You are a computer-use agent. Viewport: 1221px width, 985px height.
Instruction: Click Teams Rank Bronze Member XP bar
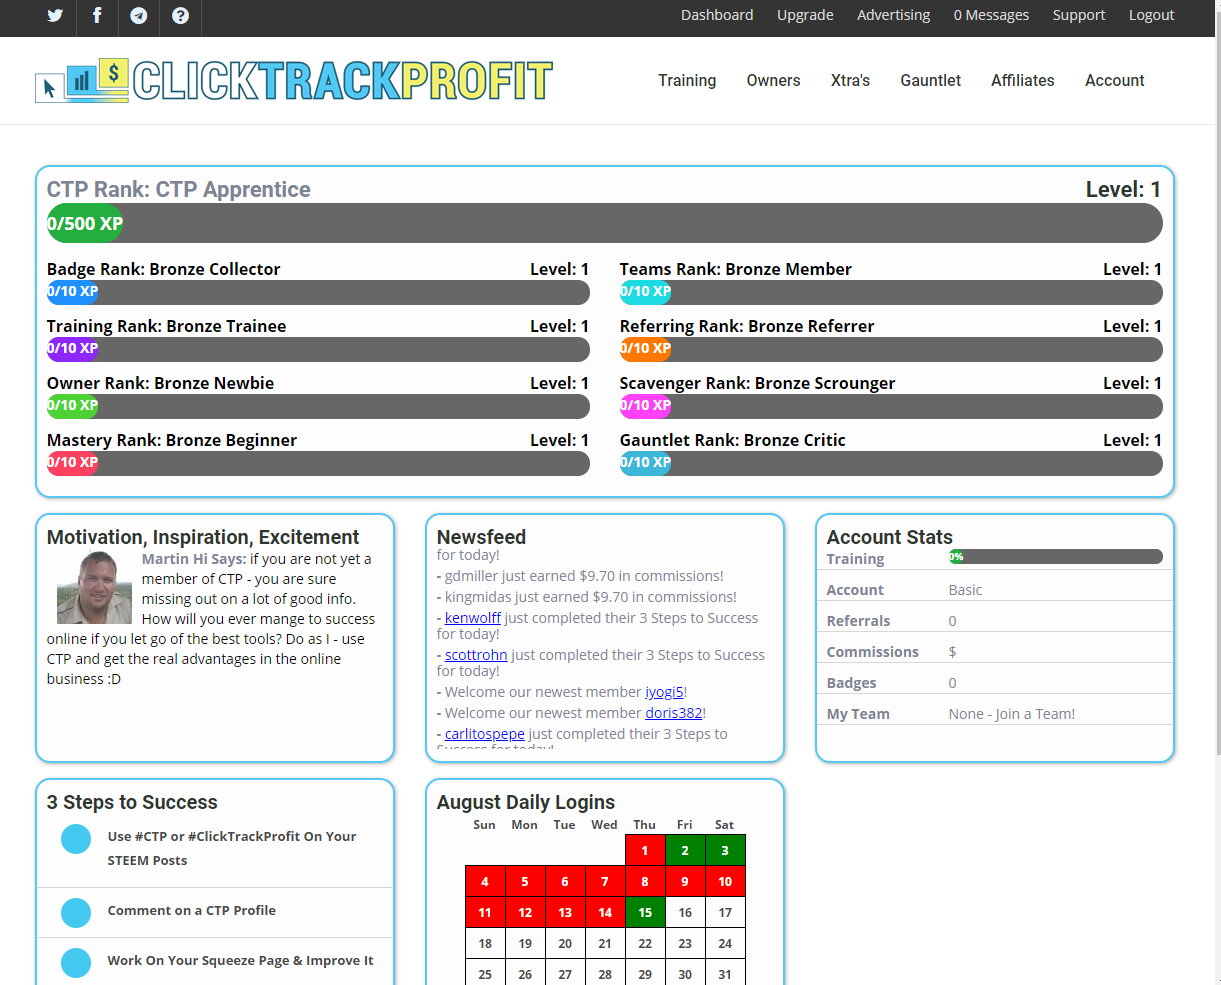pos(891,292)
